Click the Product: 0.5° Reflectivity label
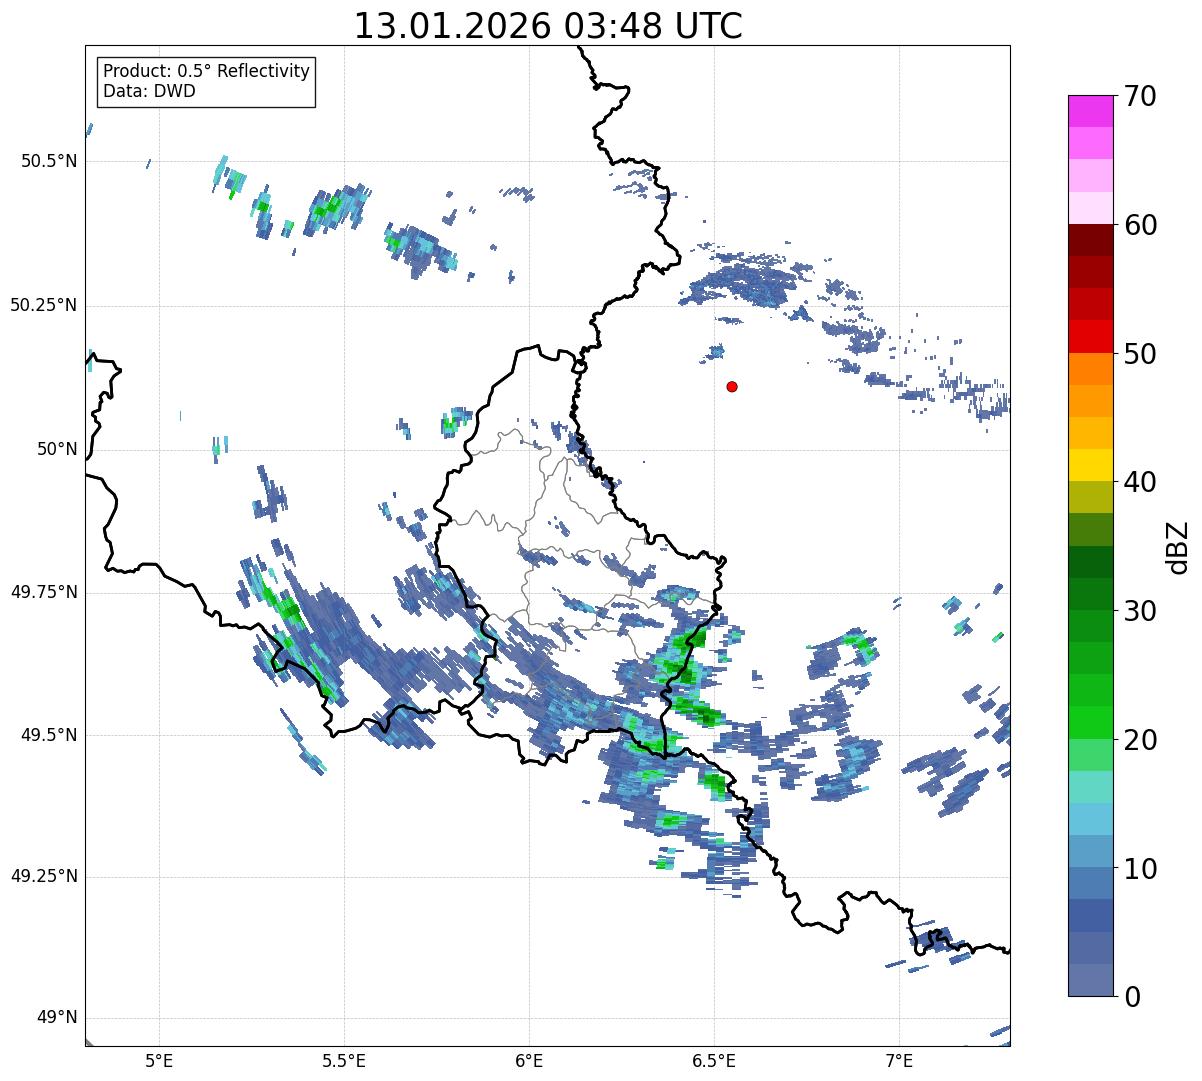This screenshot has width=1202, height=1081. click(206, 72)
